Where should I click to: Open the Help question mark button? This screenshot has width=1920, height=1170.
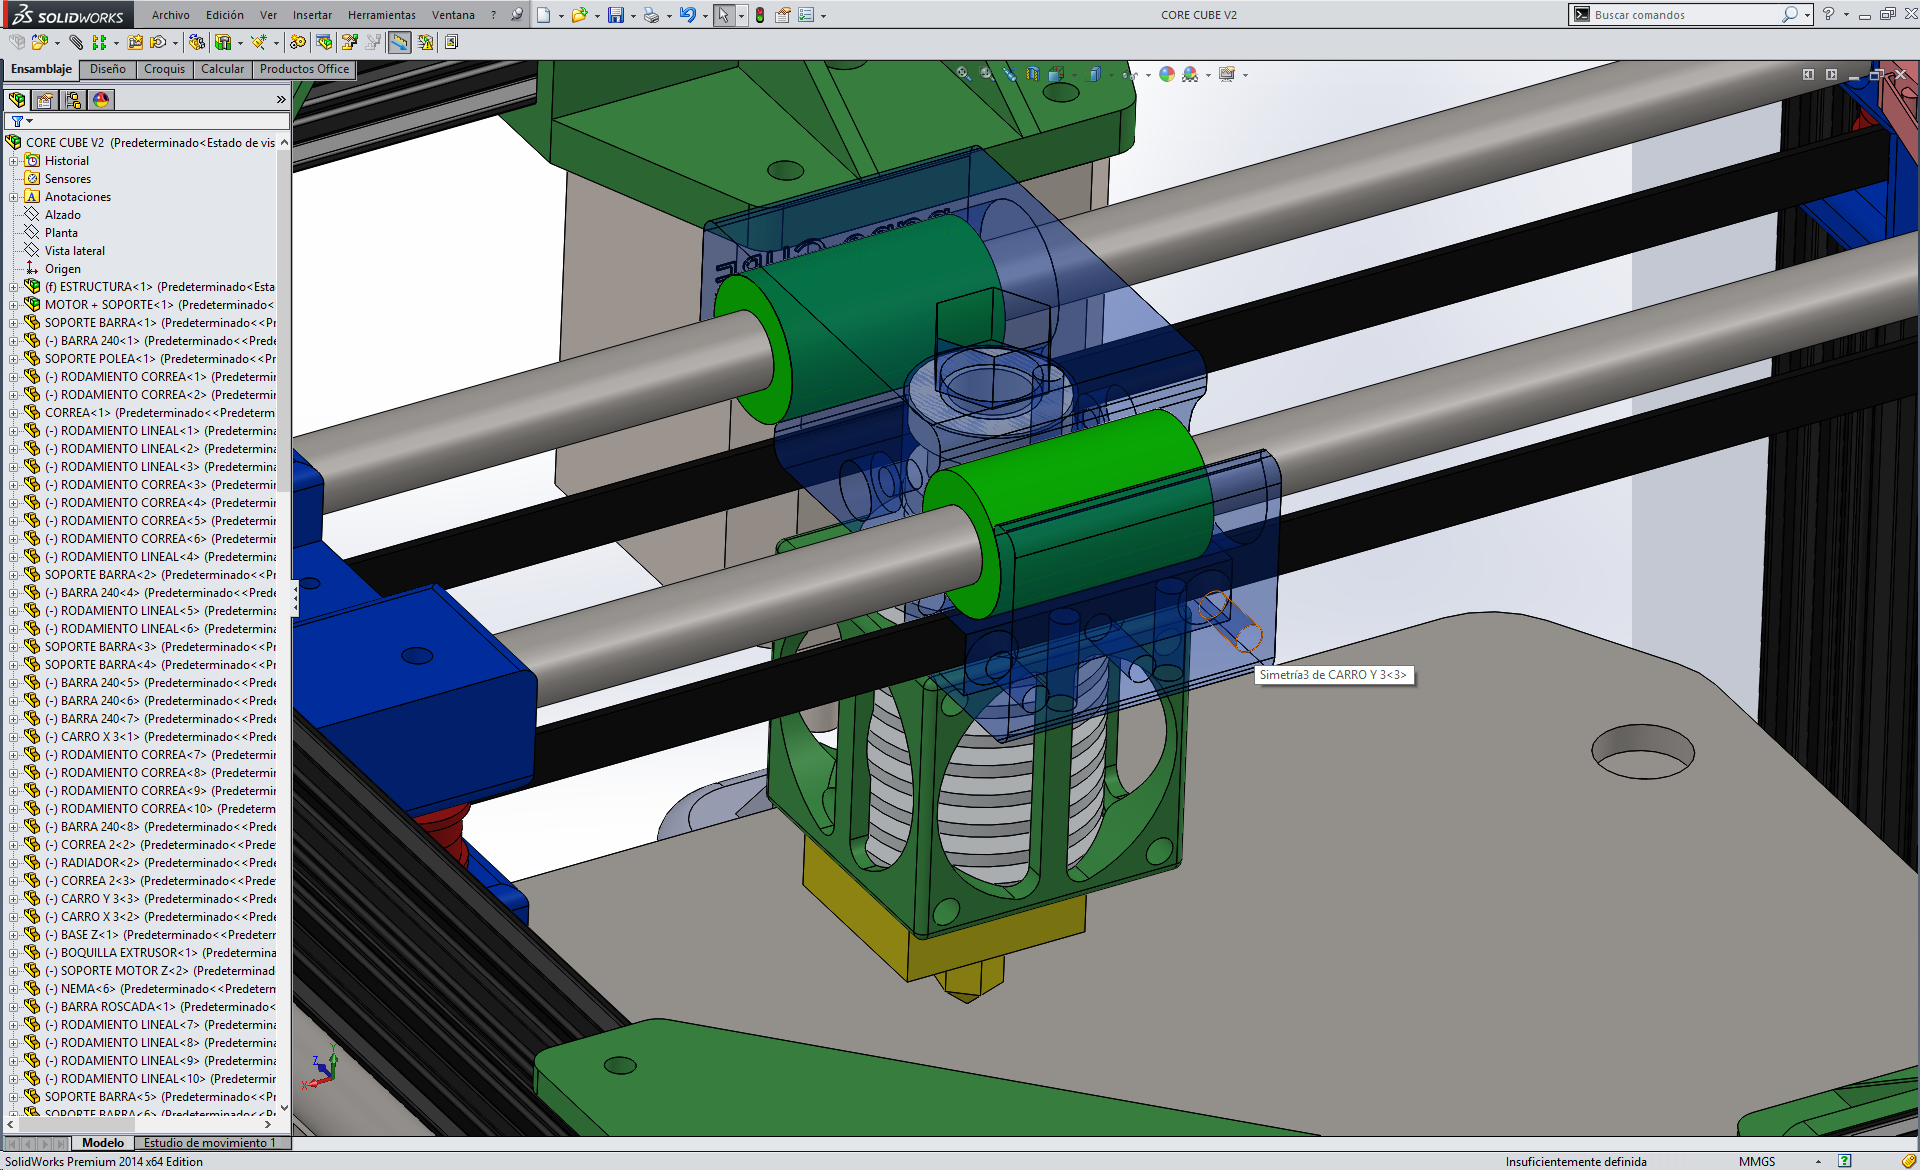pos(1828,15)
